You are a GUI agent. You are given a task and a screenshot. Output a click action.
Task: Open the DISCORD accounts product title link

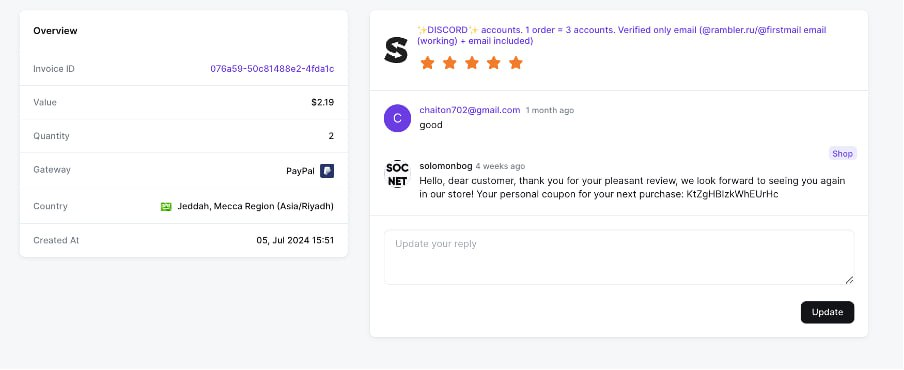click(622, 35)
